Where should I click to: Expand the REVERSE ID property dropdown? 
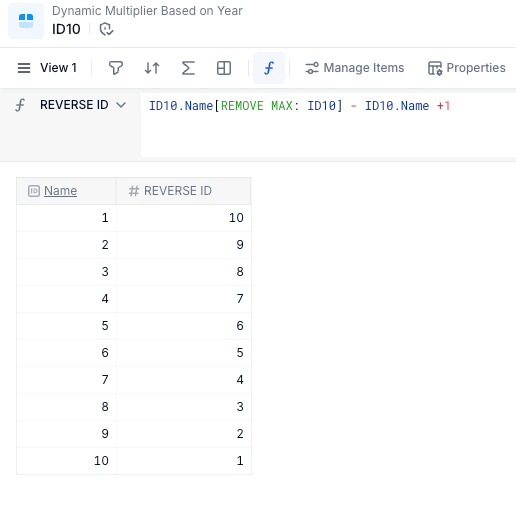[x=121, y=105]
